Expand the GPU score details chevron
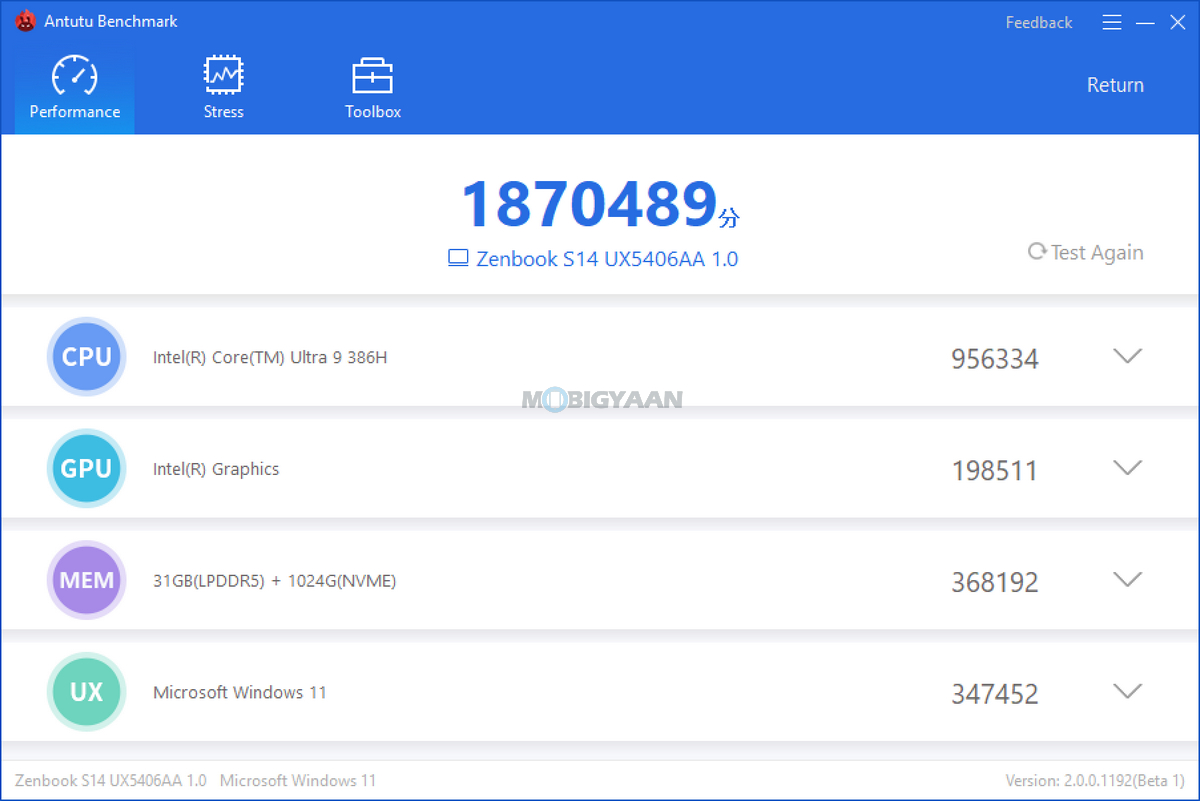 [x=1128, y=467]
